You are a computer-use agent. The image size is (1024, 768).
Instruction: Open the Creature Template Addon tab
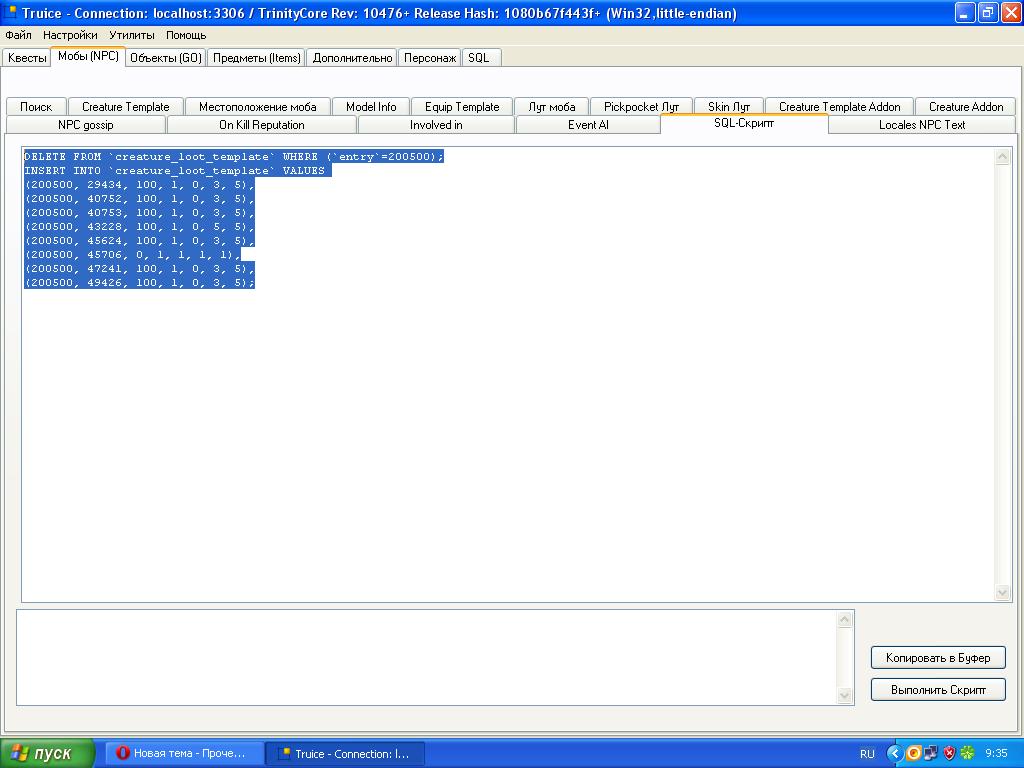(x=839, y=106)
